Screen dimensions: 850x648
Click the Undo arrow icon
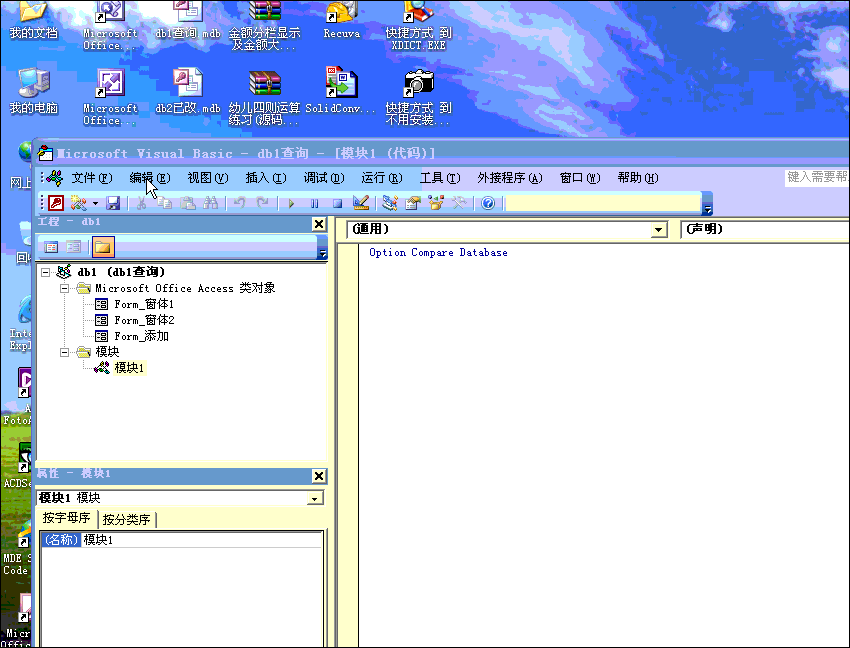point(239,203)
